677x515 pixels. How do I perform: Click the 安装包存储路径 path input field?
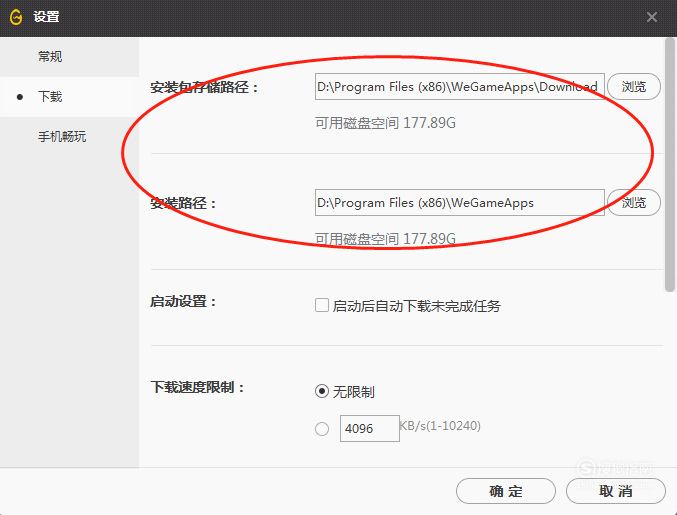point(459,87)
